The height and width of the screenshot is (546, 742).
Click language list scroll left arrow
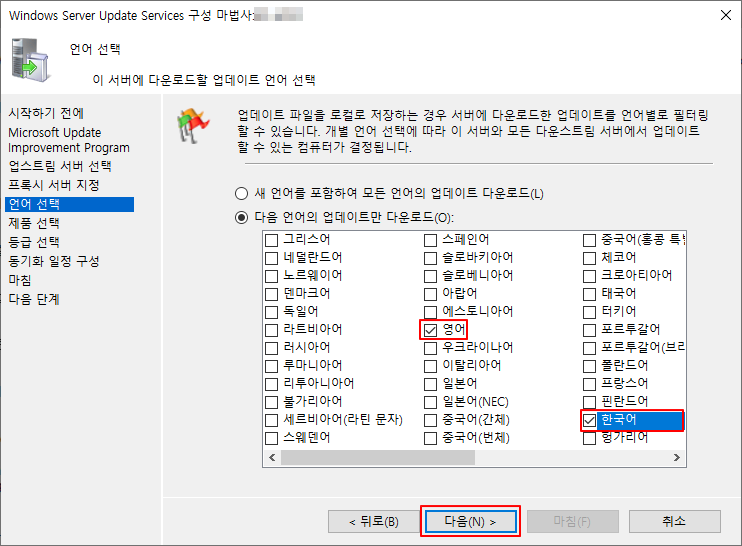click(x=272, y=458)
